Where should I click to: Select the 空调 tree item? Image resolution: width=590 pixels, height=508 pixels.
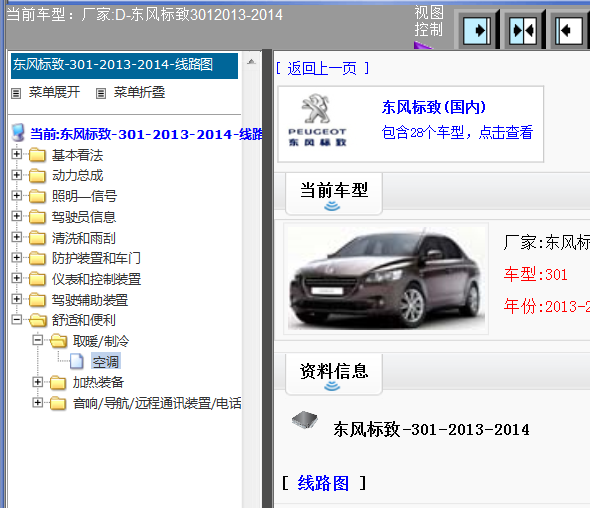pyautogui.click(x=106, y=362)
